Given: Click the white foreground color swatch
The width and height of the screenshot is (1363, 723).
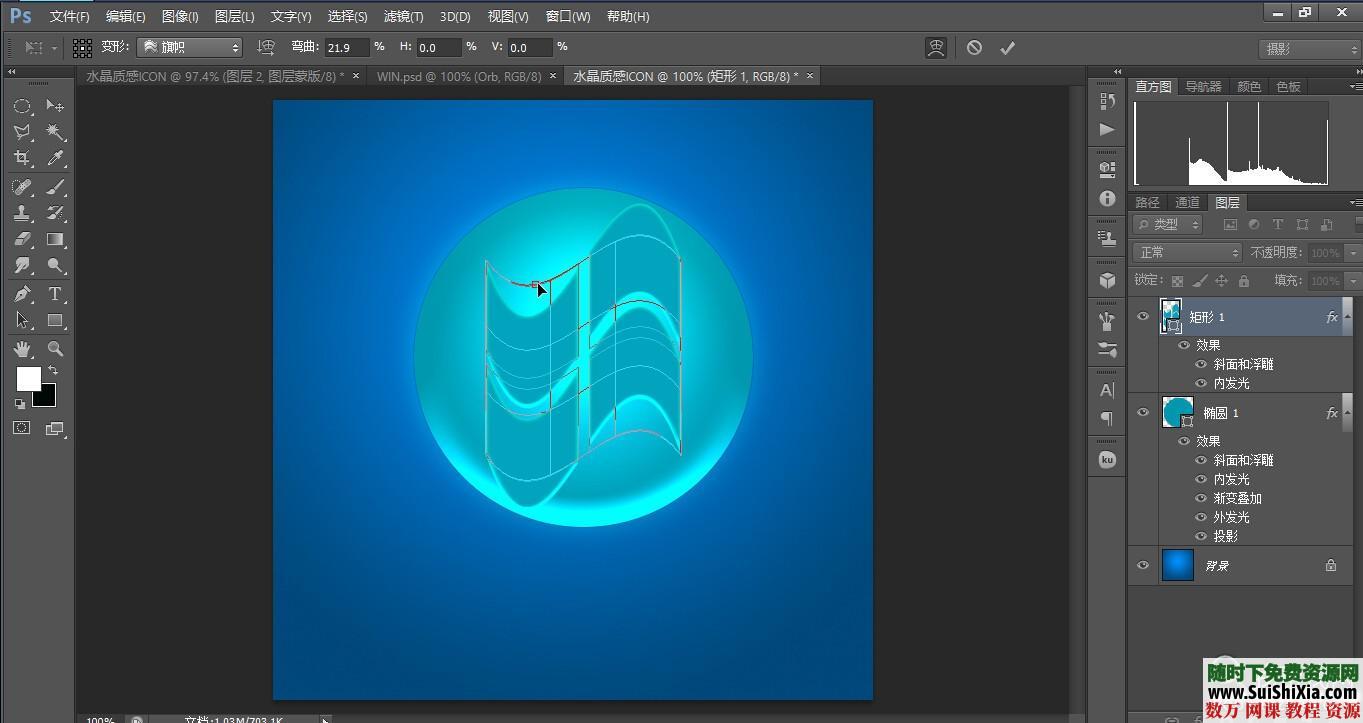Looking at the screenshot, I should (28, 379).
